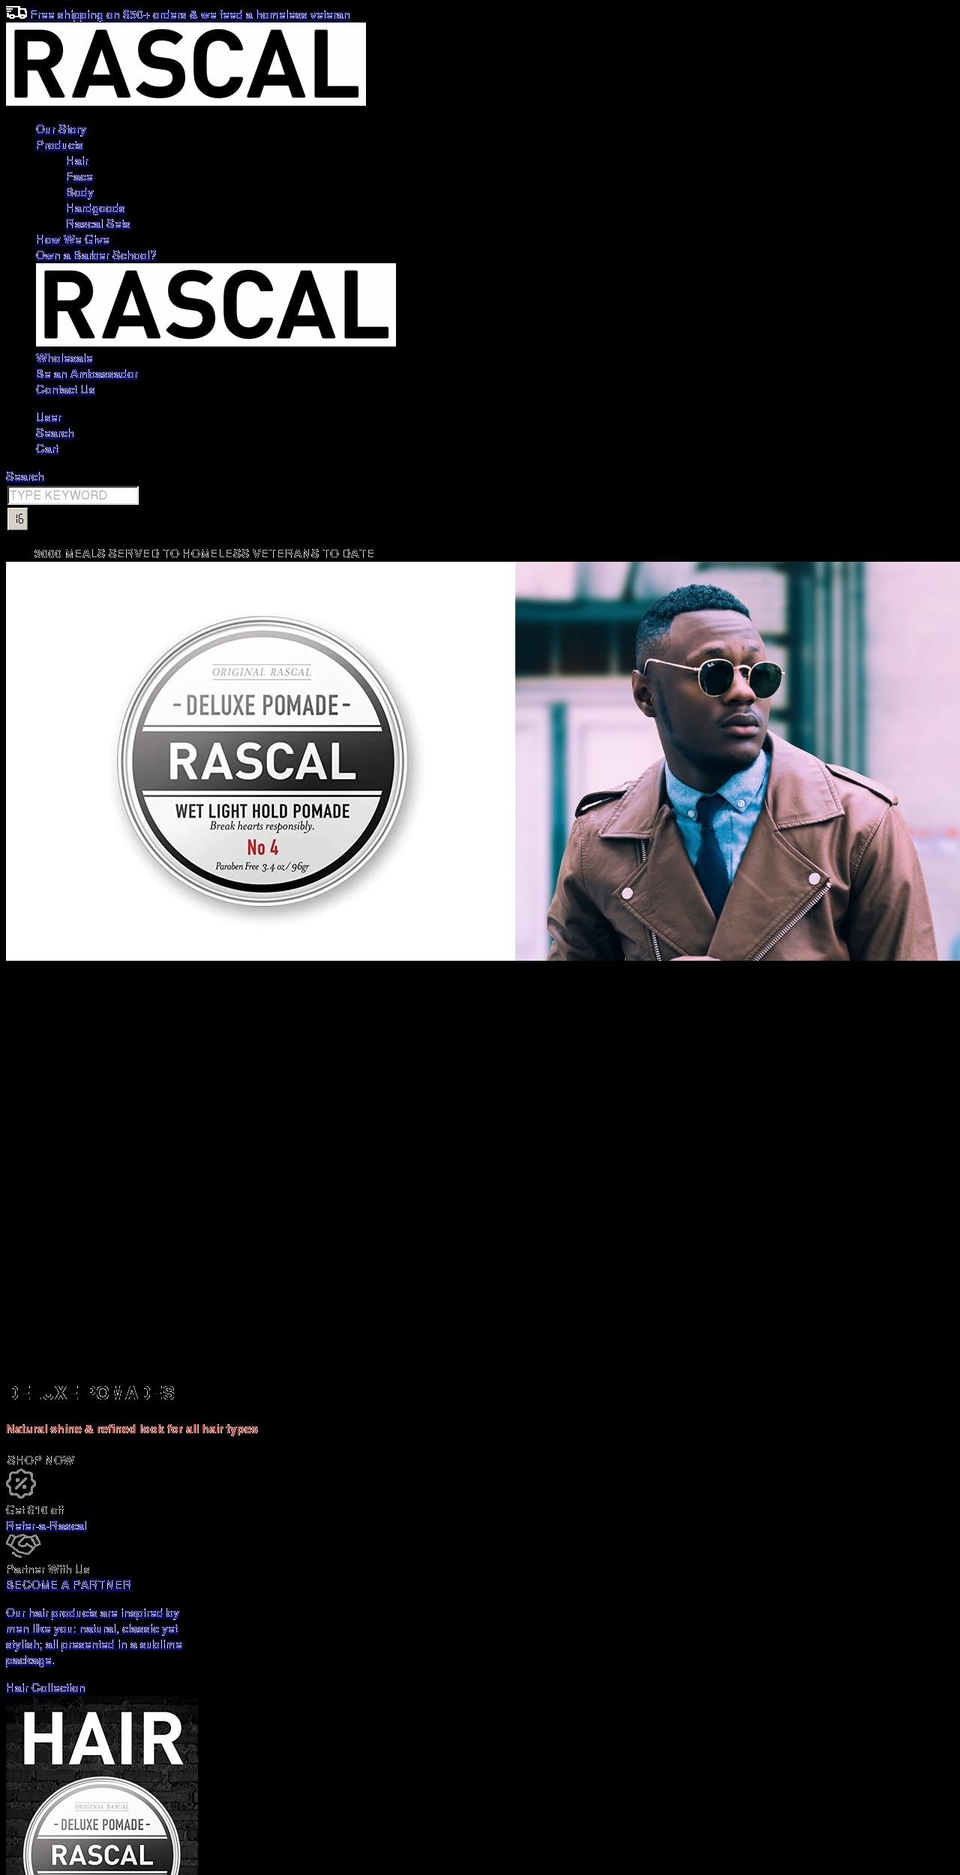Select Rascal Sets under Products

(98, 224)
